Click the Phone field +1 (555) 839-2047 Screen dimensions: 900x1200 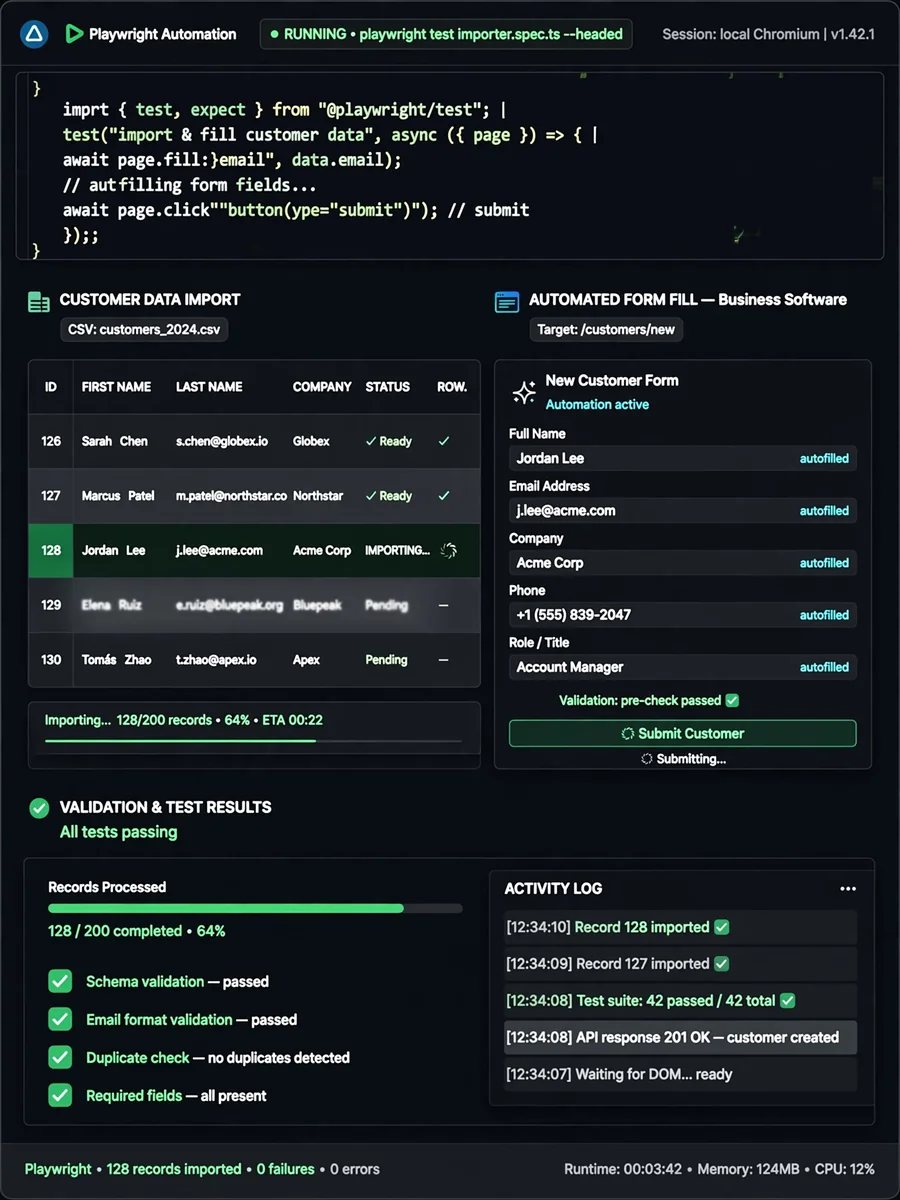tap(683, 615)
